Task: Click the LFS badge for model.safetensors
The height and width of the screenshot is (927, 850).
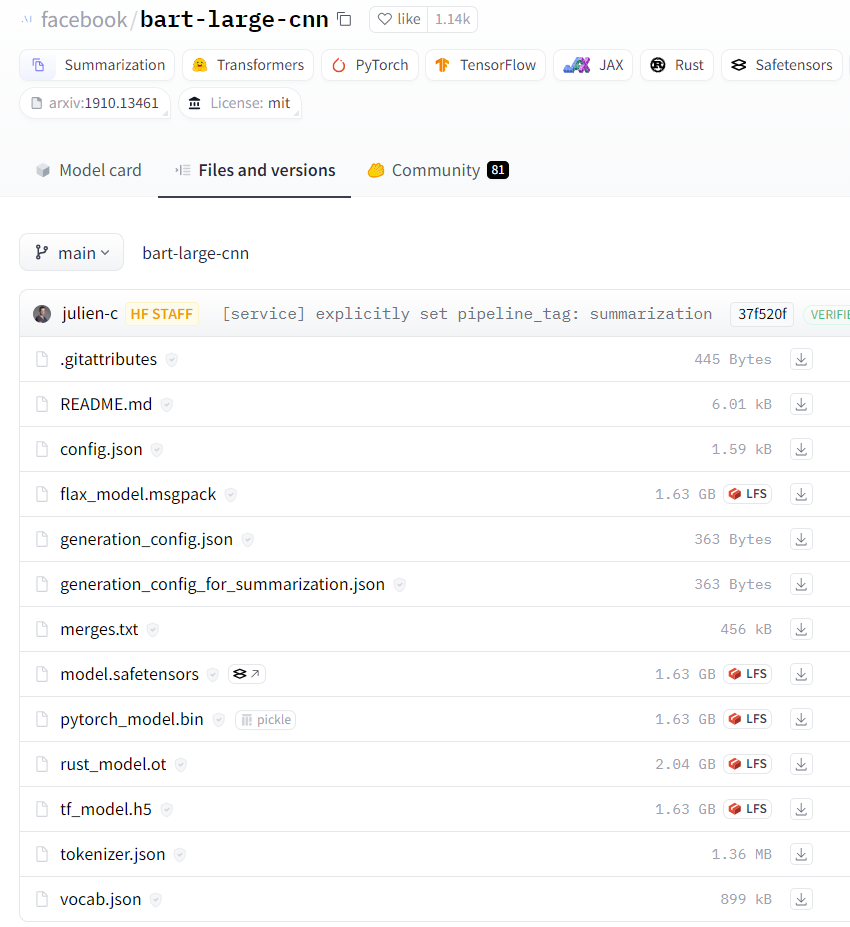Action: click(x=747, y=673)
